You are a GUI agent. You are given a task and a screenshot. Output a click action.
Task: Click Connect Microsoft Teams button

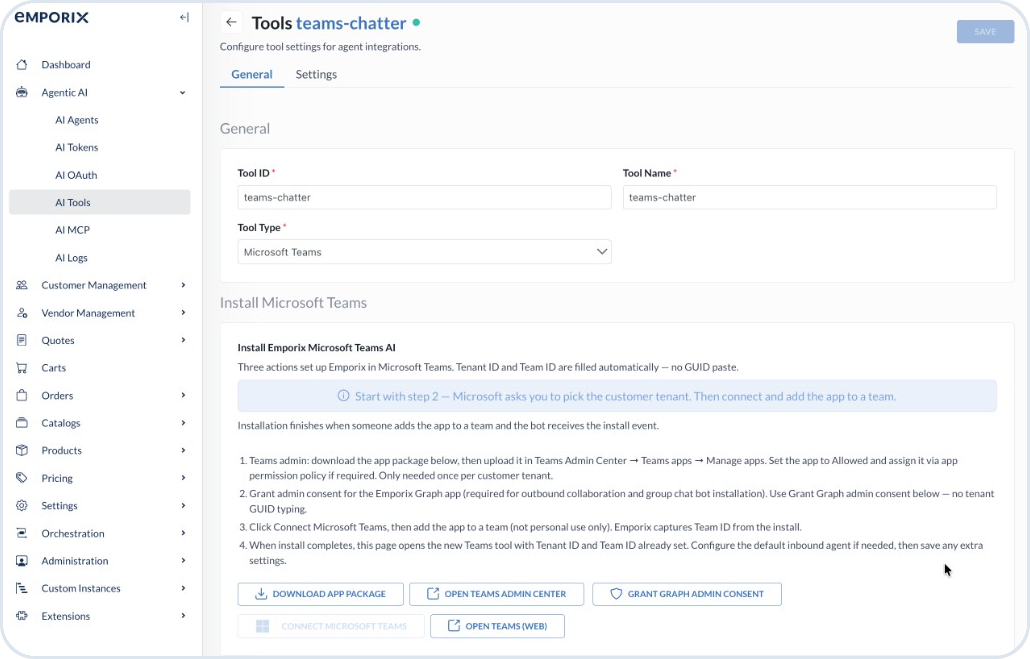(331, 626)
